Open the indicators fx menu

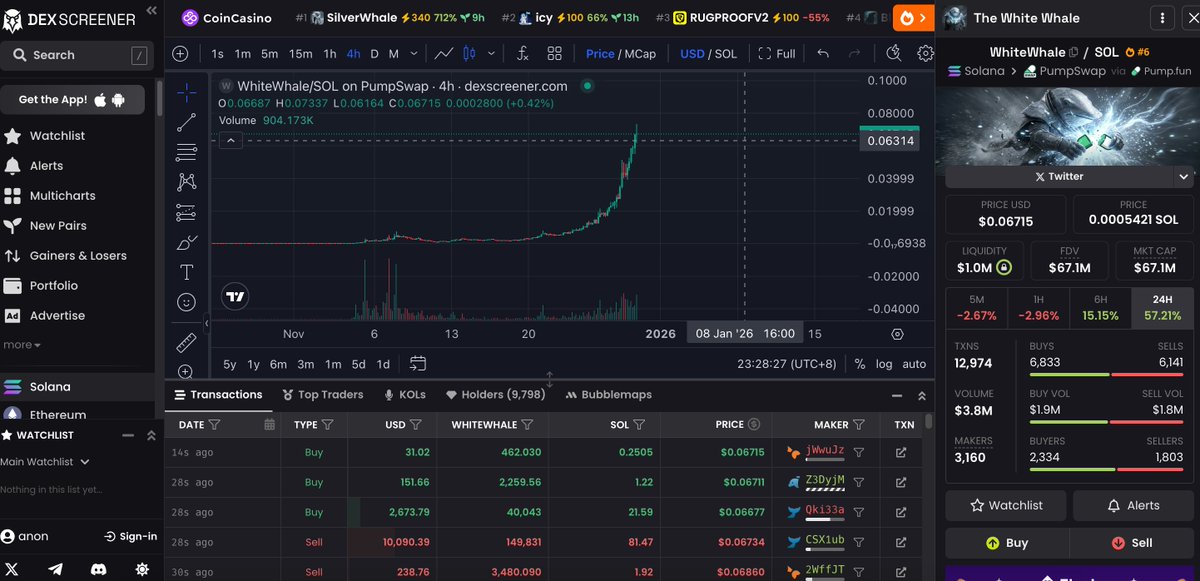523,54
